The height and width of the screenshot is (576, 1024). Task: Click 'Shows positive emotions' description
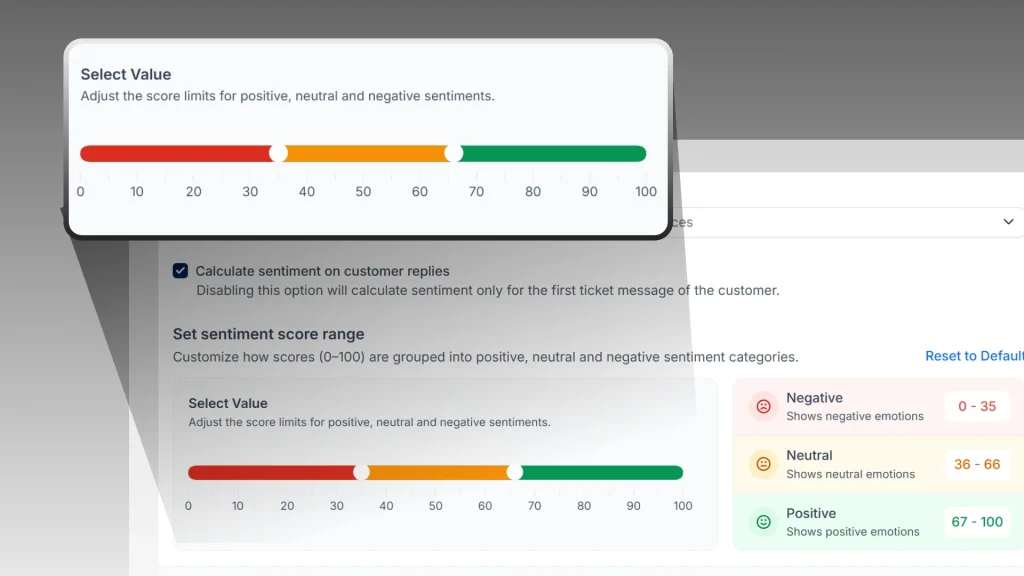[x=853, y=532]
